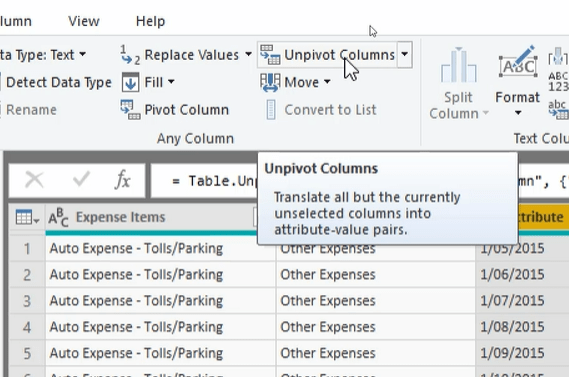Click the fx function icon
Screen dimensions: 569x377
tap(123, 180)
